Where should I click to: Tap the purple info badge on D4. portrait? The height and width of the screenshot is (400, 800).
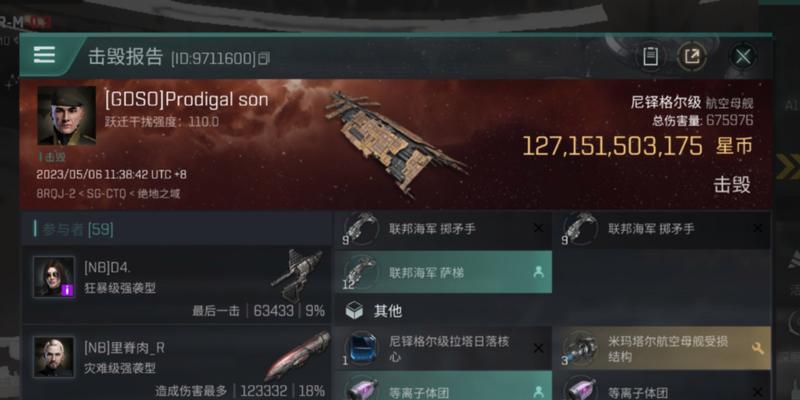click(68, 290)
